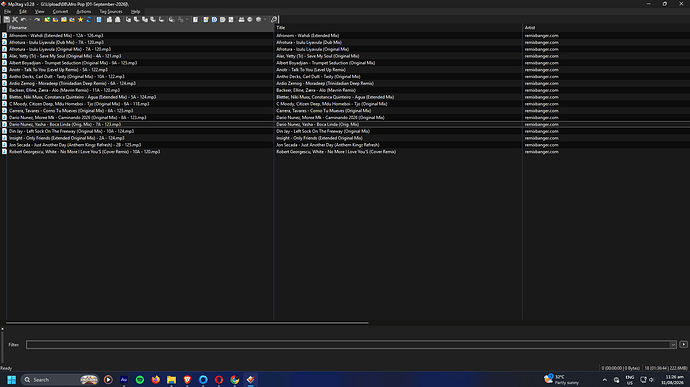Sort by the Title column header
Viewport: 690px width, 387px height.
(x=398, y=27)
